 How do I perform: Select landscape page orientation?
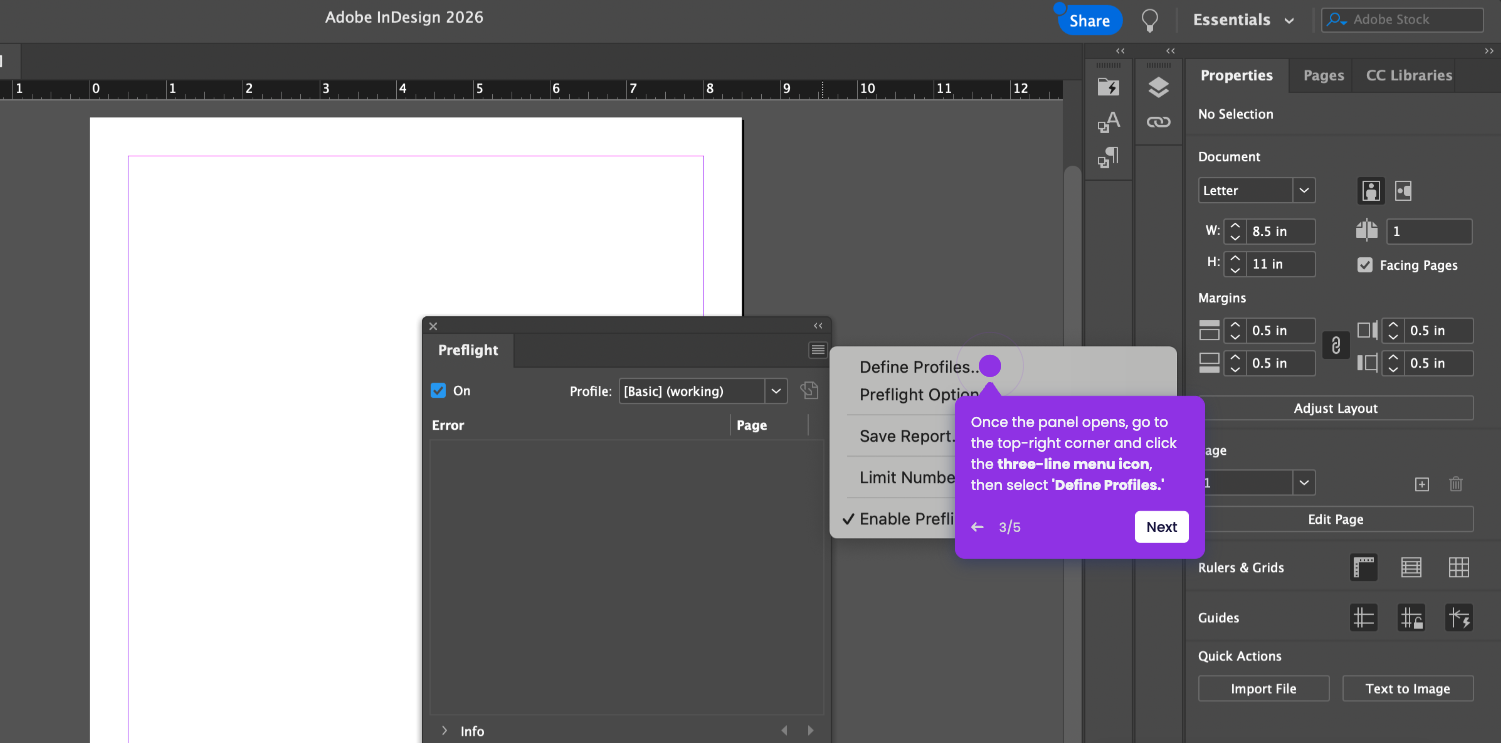coord(1403,190)
